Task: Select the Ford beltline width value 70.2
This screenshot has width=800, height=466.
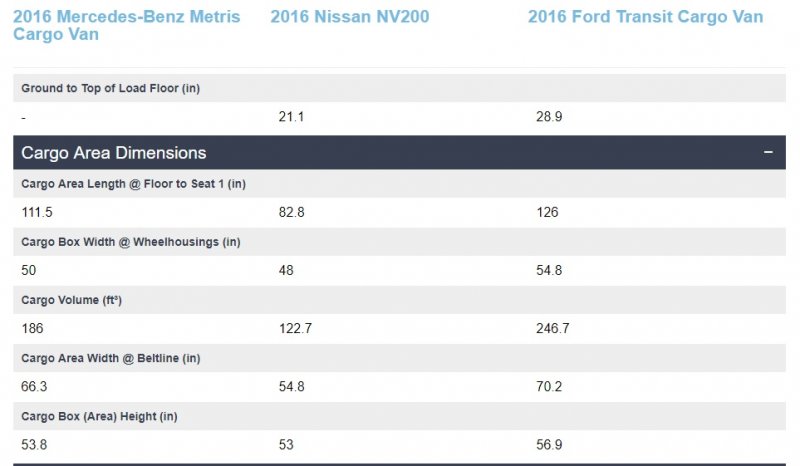Action: pyautogui.click(x=549, y=386)
